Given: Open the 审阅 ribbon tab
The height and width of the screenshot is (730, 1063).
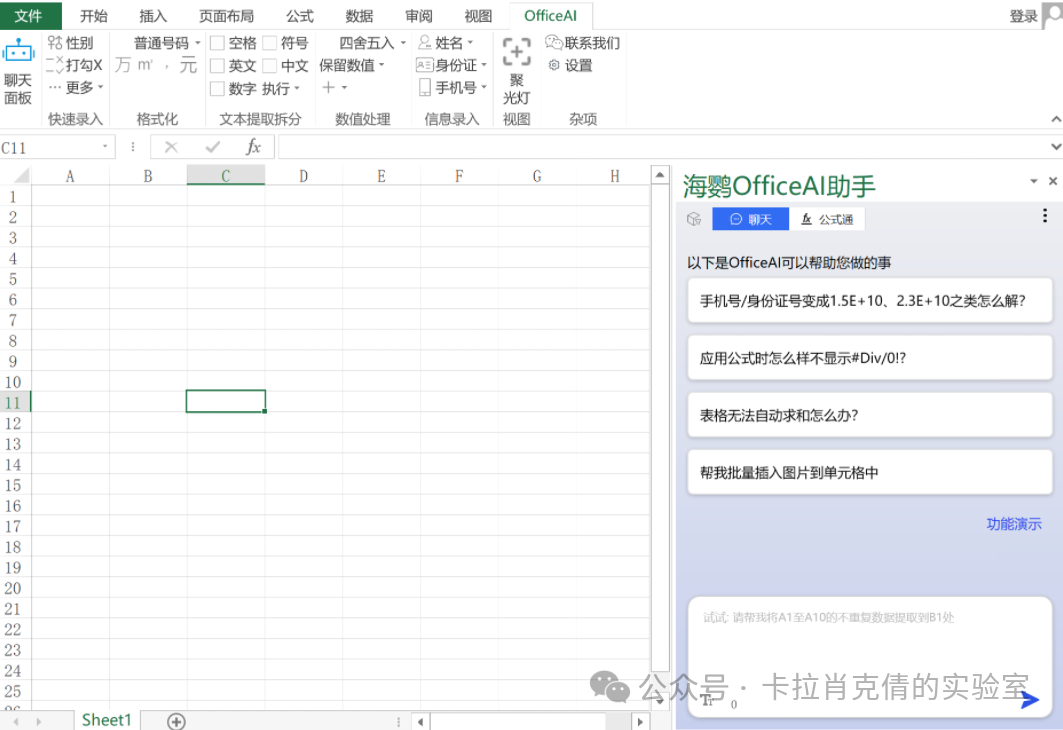Looking at the screenshot, I should [418, 15].
